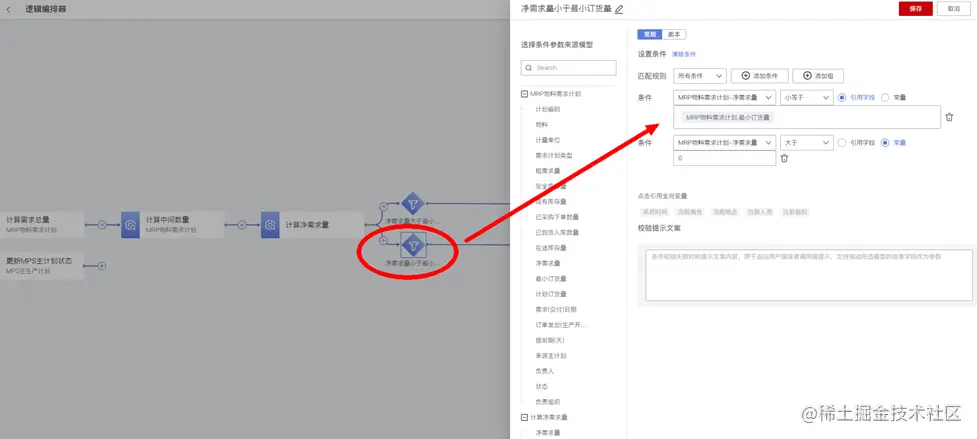The height and width of the screenshot is (439, 977).
Task: Open the 匹配规则 所有条件 dropdown
Action: pos(700,76)
